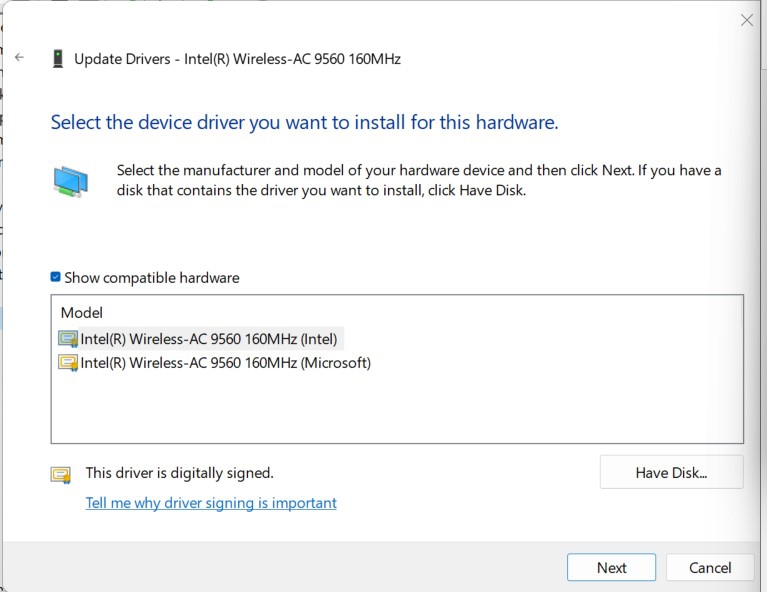This screenshot has height=592, width=767.
Task: Select Intel(R) Wireless-AC 9560 160MHz (Microsoft) driver
Action: pyautogui.click(x=225, y=363)
